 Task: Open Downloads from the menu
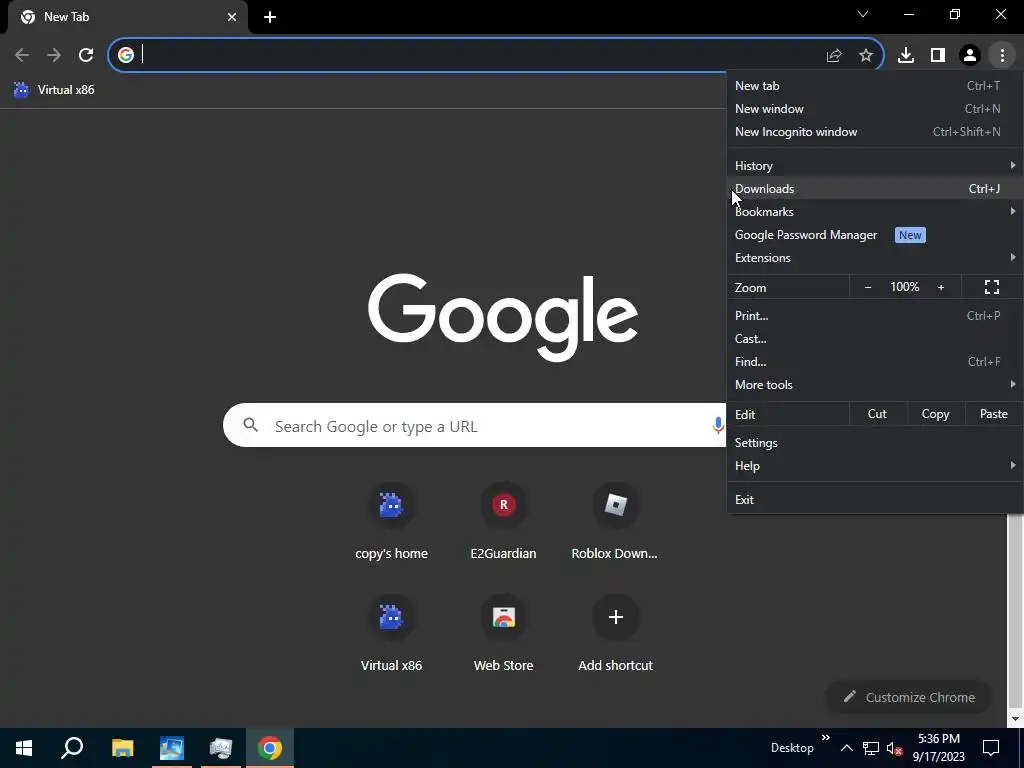(x=875, y=189)
